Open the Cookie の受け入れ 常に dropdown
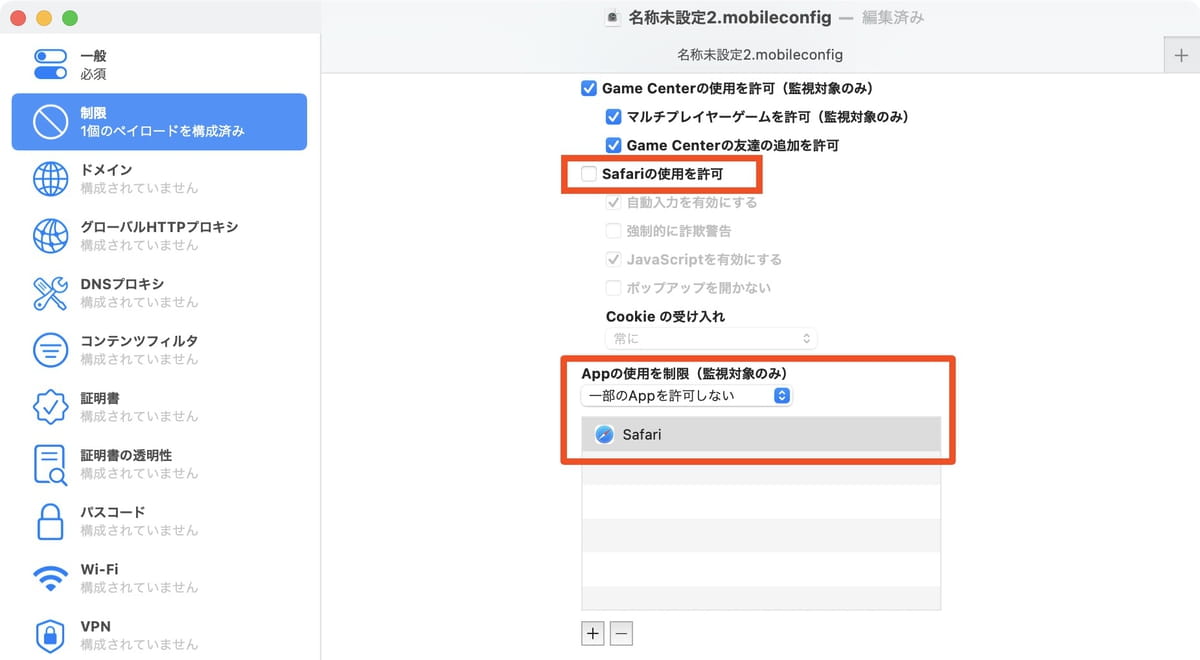Screen dimensions: 1200x660 pyautogui.click(x=711, y=339)
